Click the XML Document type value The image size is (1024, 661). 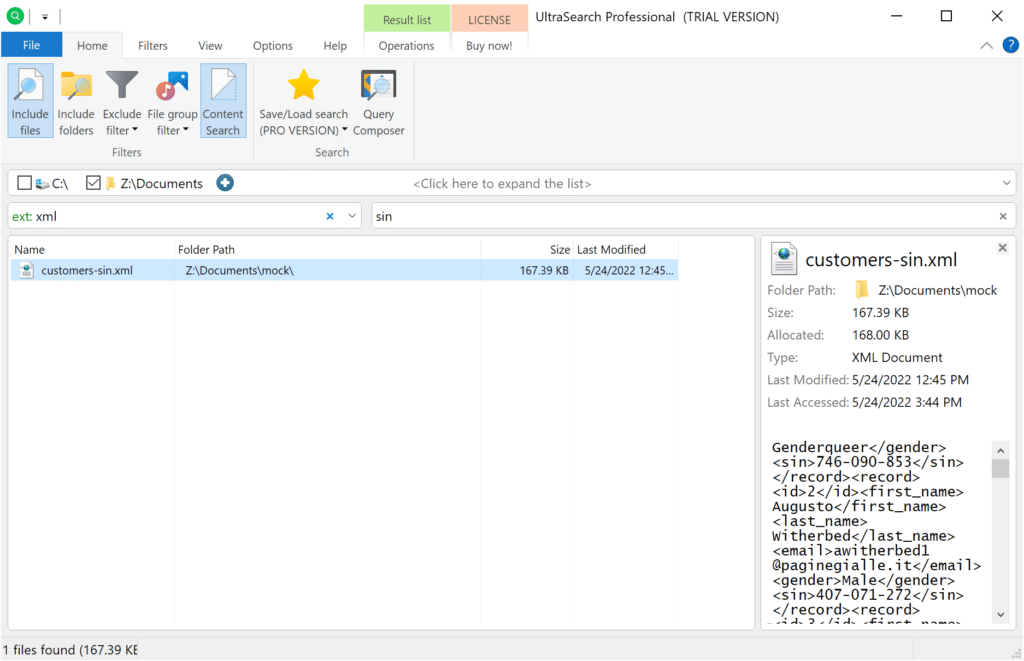[897, 357]
